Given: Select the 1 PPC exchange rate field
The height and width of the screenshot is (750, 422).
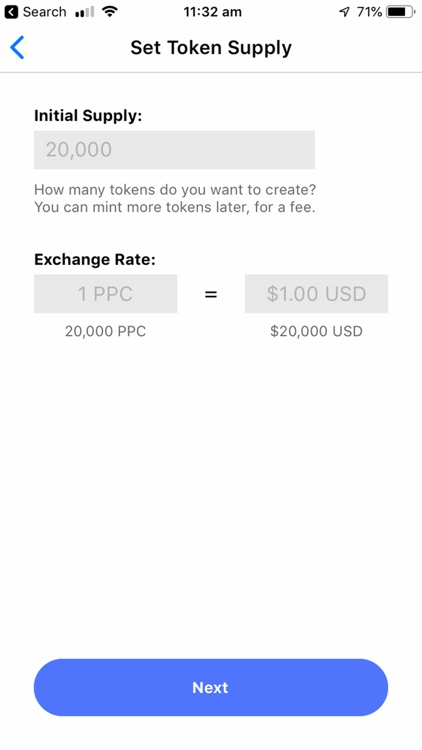Looking at the screenshot, I should [x=105, y=294].
